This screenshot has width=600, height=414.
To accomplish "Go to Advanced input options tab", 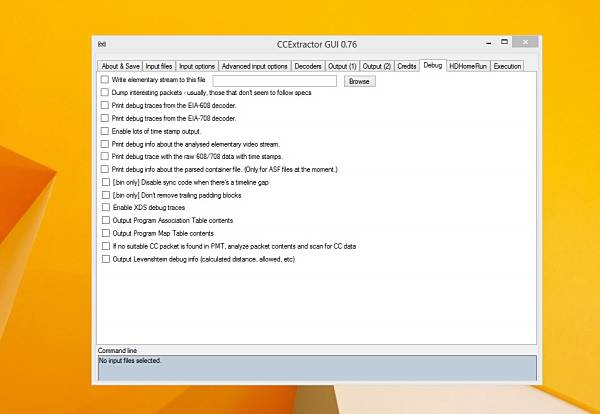I will coord(254,66).
